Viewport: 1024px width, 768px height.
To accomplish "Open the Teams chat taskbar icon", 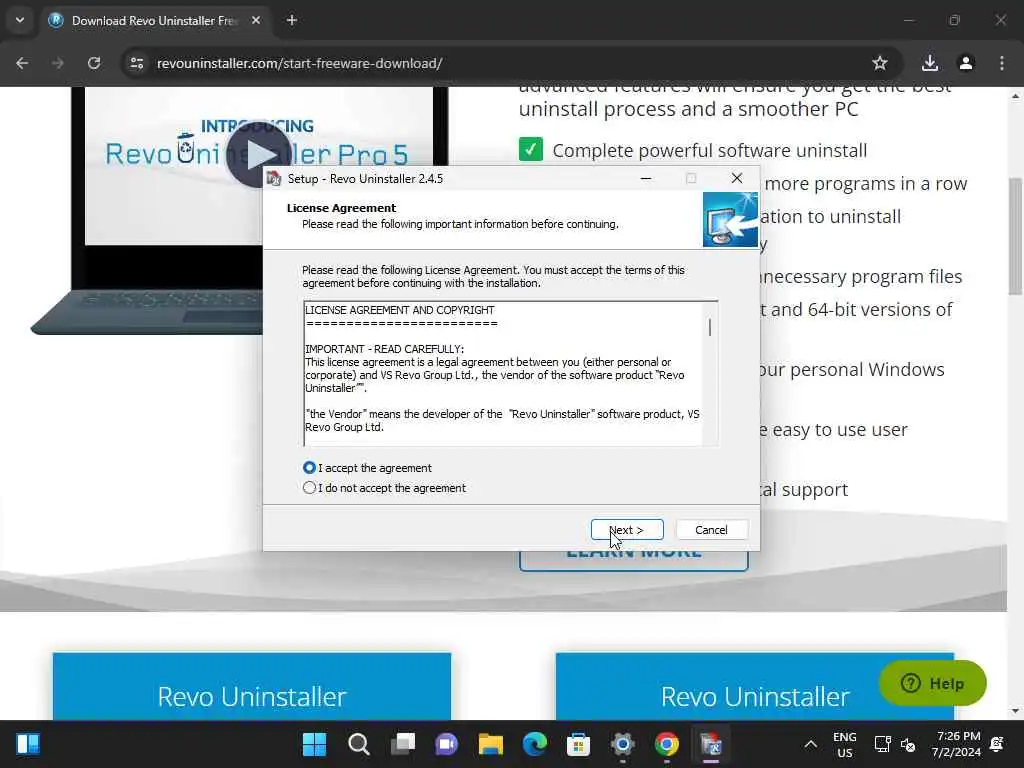I will click(x=447, y=744).
